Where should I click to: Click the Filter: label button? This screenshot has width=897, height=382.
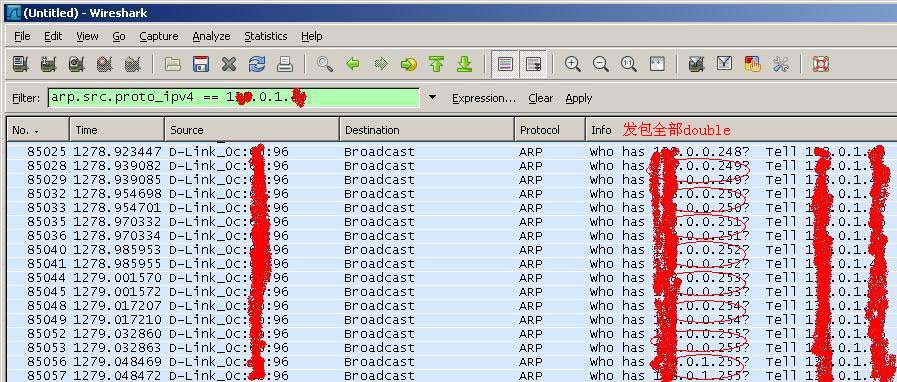(26, 98)
